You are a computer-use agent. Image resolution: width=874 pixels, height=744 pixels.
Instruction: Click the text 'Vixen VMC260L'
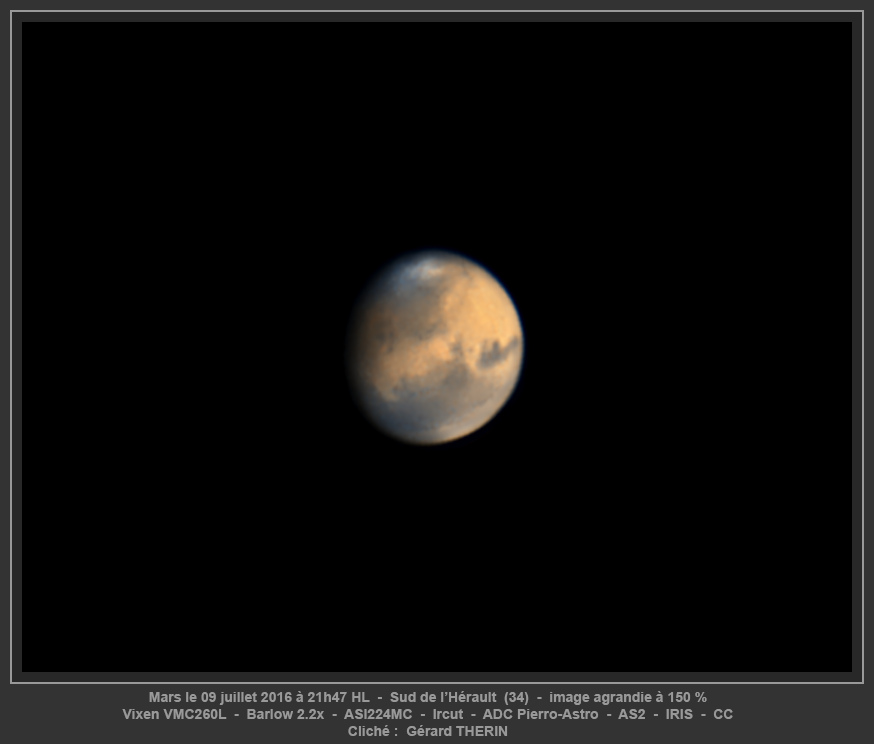point(174,714)
